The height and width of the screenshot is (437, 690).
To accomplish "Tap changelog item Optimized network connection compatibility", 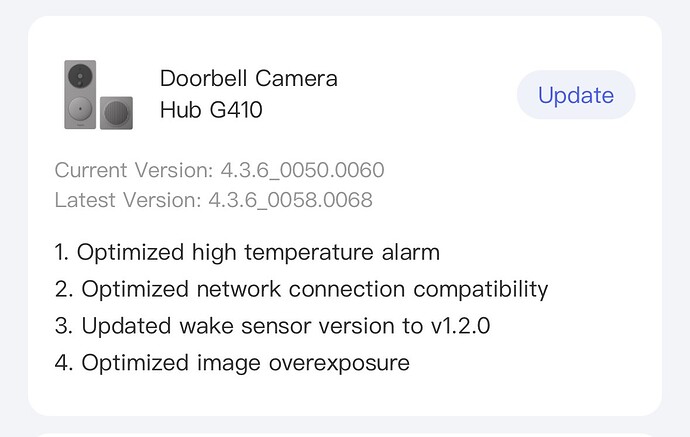I will tap(315, 290).
